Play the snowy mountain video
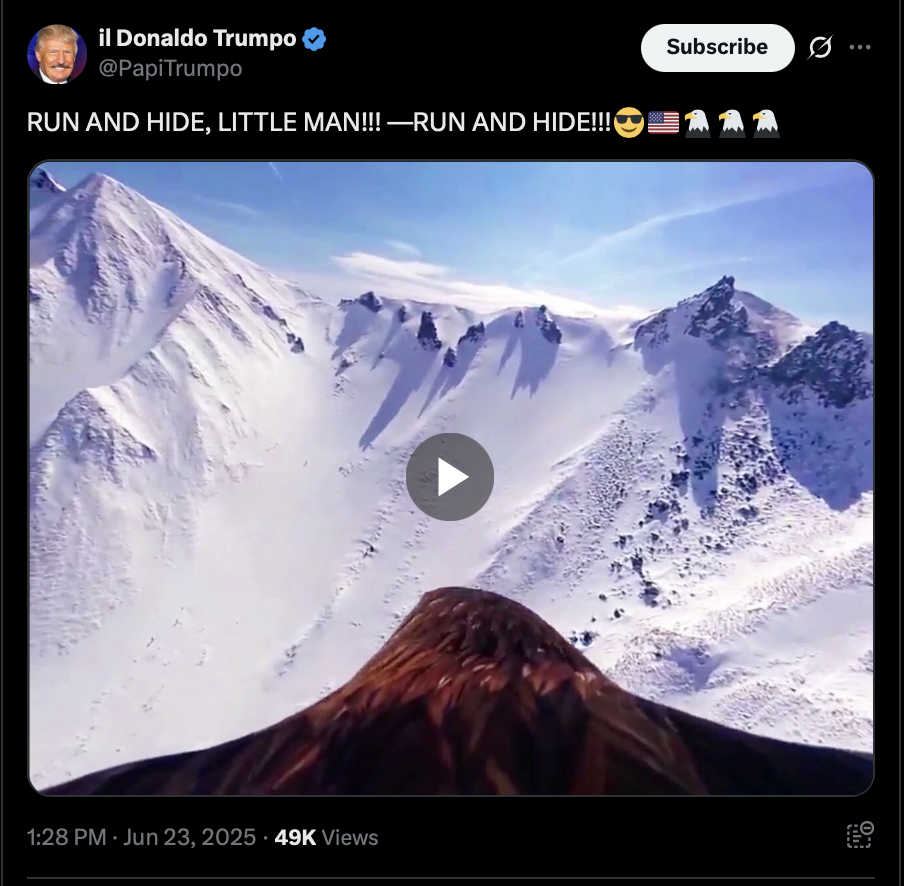The image size is (904, 886). point(450,477)
